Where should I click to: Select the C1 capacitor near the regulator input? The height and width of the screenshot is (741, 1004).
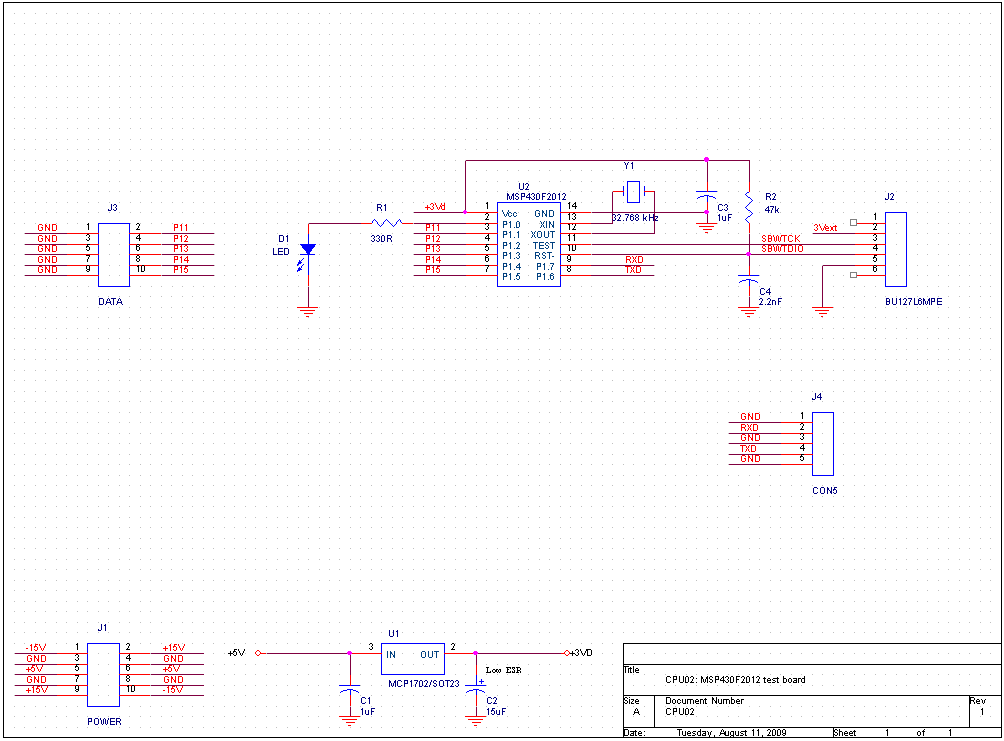349,690
